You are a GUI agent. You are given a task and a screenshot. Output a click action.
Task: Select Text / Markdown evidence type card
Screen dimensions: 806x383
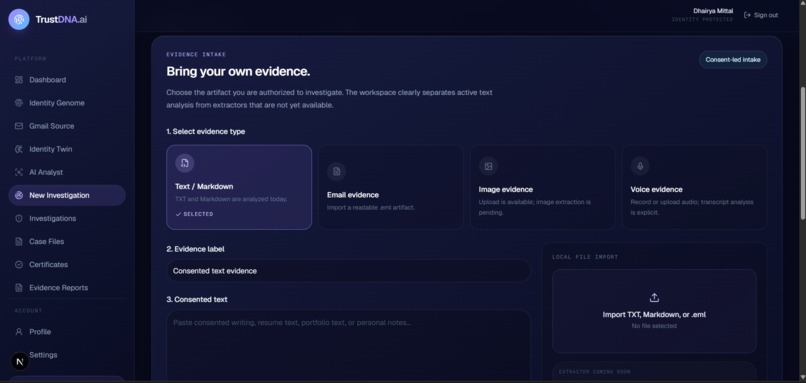239,187
